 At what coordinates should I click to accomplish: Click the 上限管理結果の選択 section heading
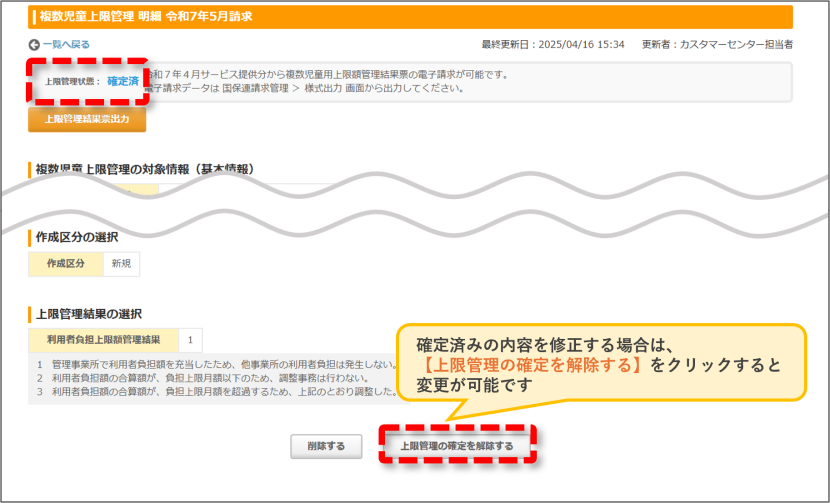(x=88, y=314)
